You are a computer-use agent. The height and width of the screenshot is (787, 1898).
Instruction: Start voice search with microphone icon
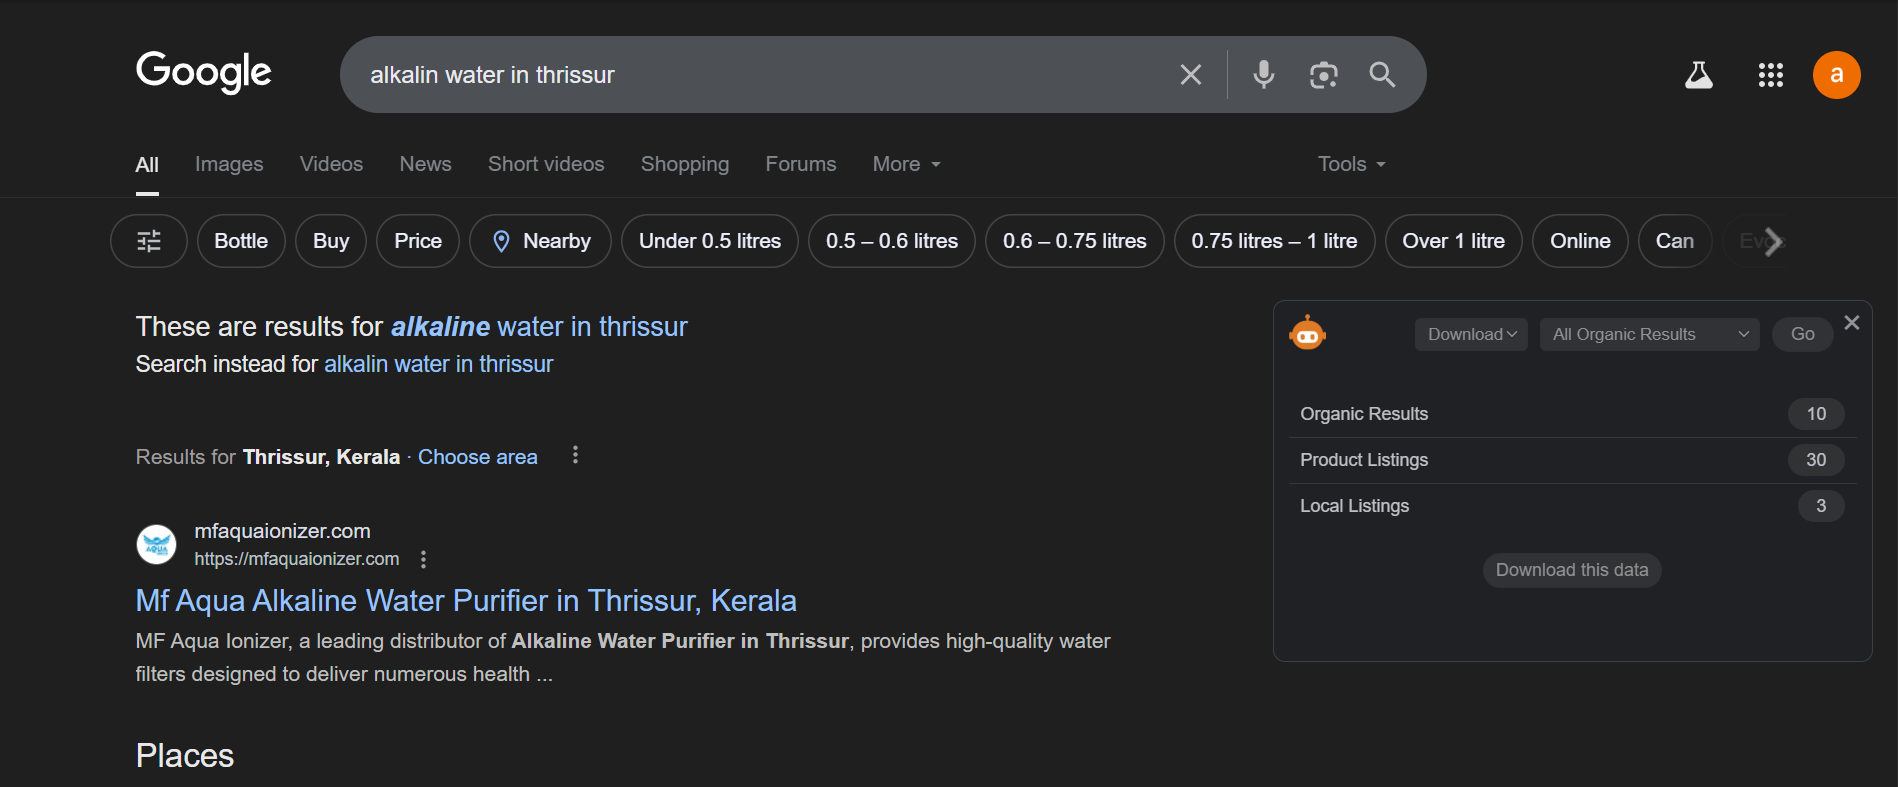point(1264,75)
